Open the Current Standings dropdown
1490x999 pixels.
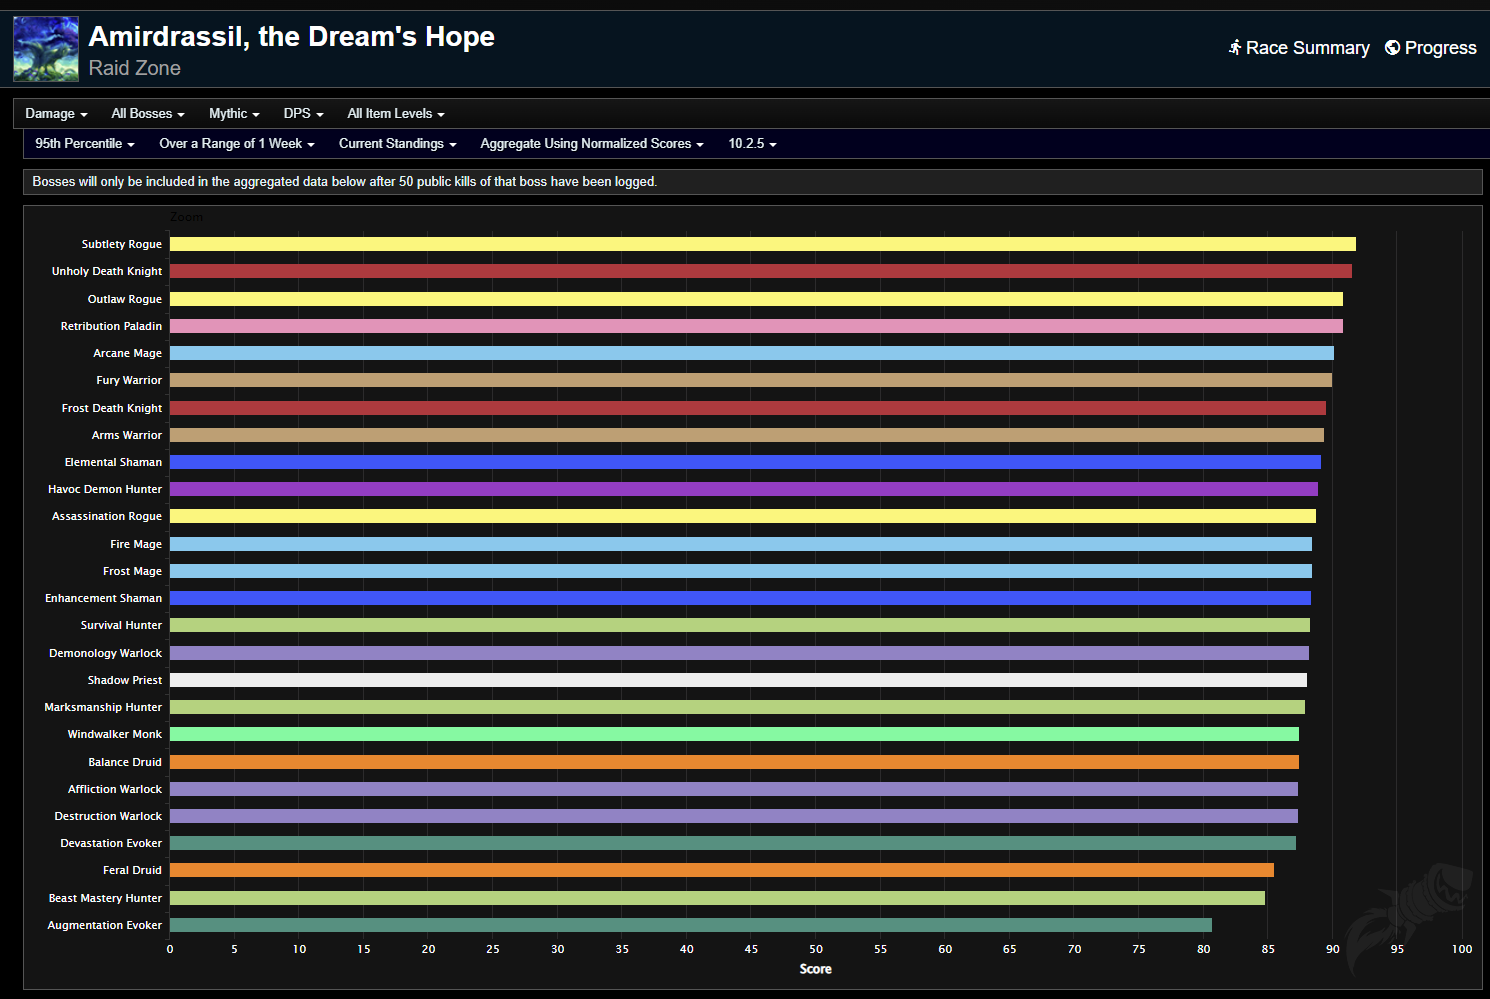397,144
